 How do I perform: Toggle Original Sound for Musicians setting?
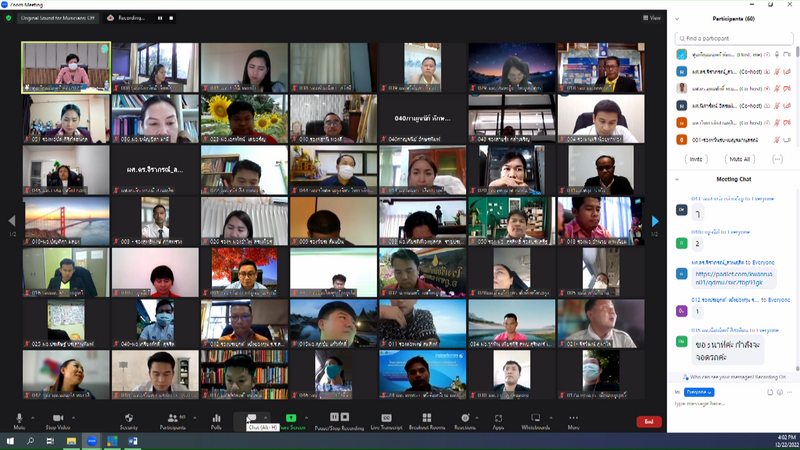point(59,17)
